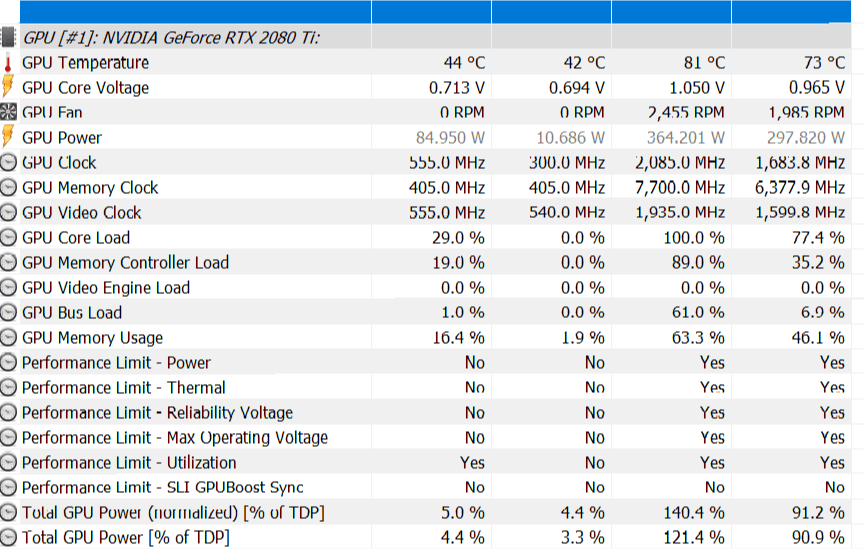Click the icon beside Performance Limit - Reliability Voltage

click(x=8, y=412)
